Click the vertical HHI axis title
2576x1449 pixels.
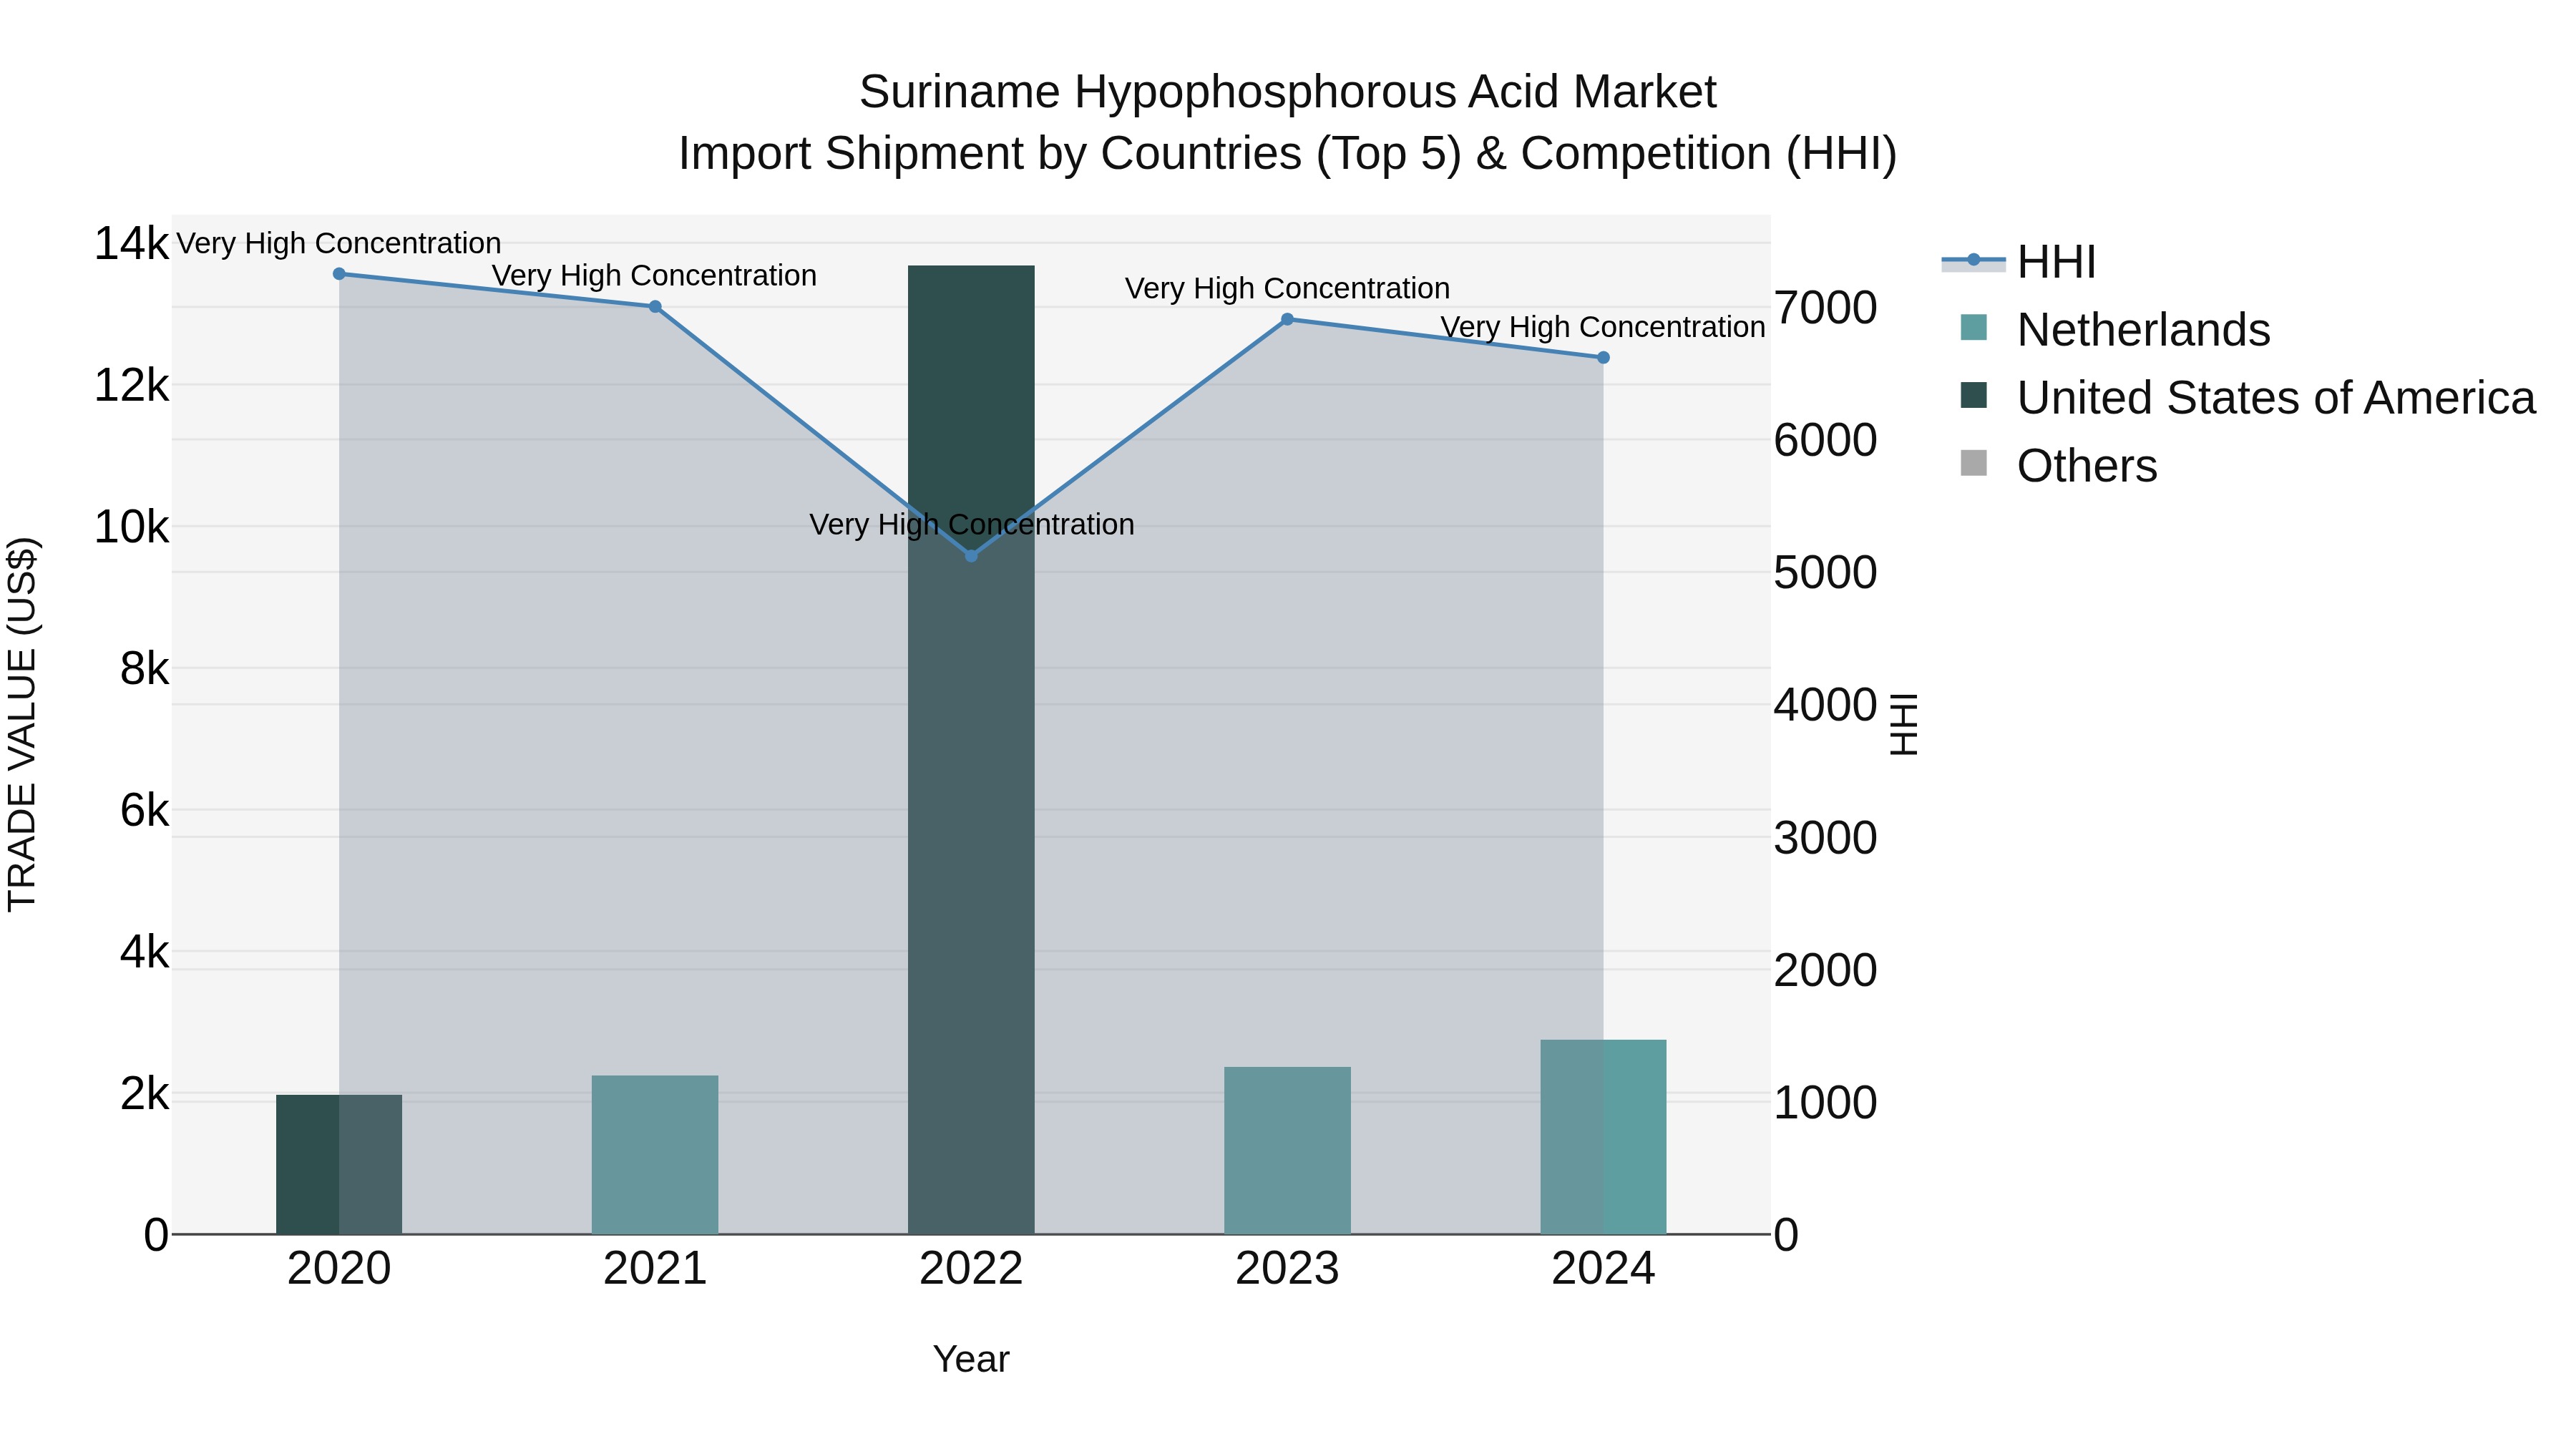[x=1904, y=724]
